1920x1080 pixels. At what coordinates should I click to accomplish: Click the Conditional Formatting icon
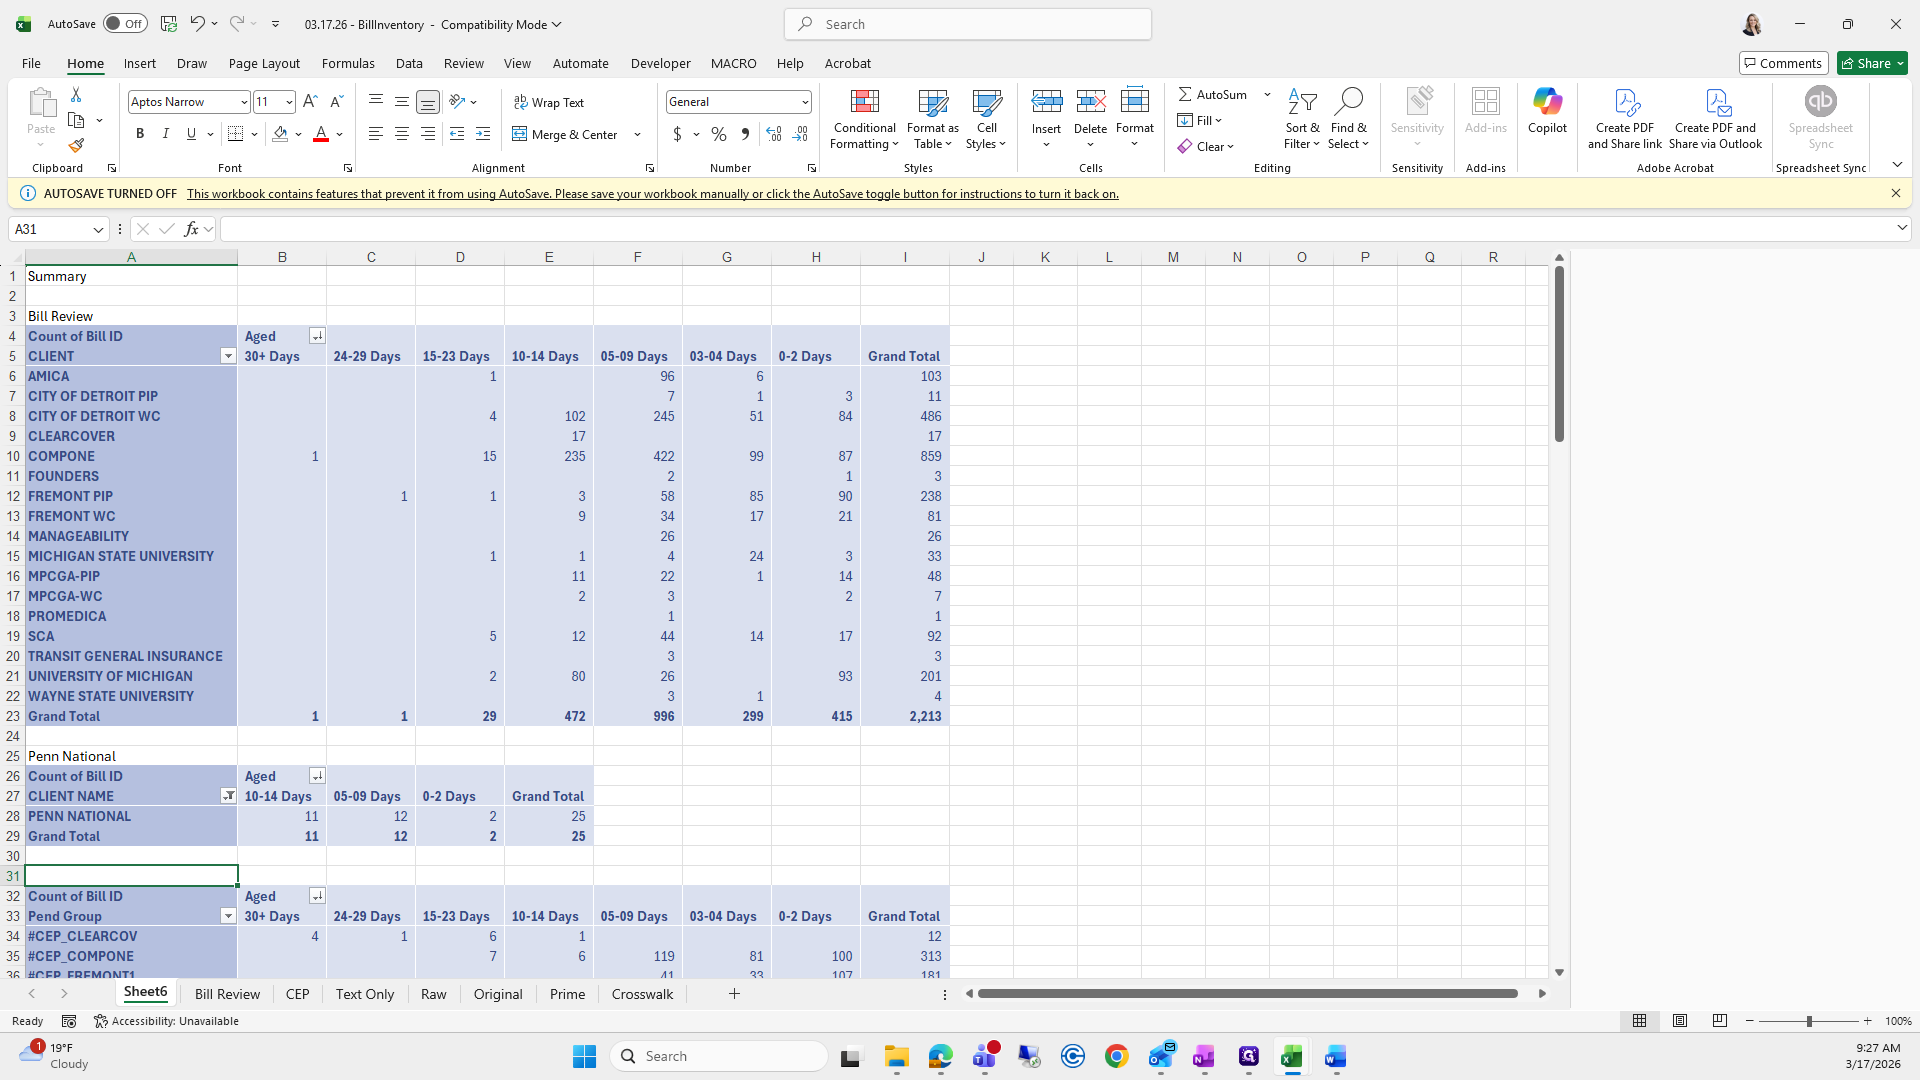[864, 102]
